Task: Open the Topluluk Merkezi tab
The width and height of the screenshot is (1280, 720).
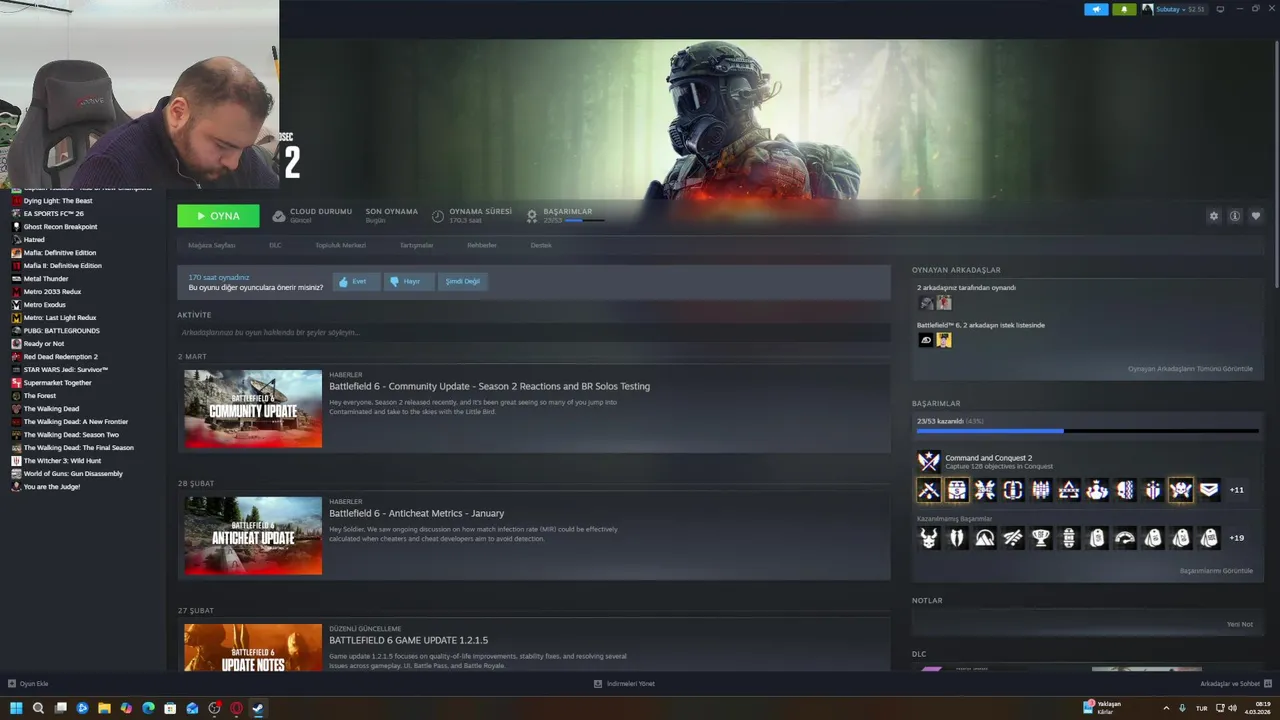Action: click(340, 245)
